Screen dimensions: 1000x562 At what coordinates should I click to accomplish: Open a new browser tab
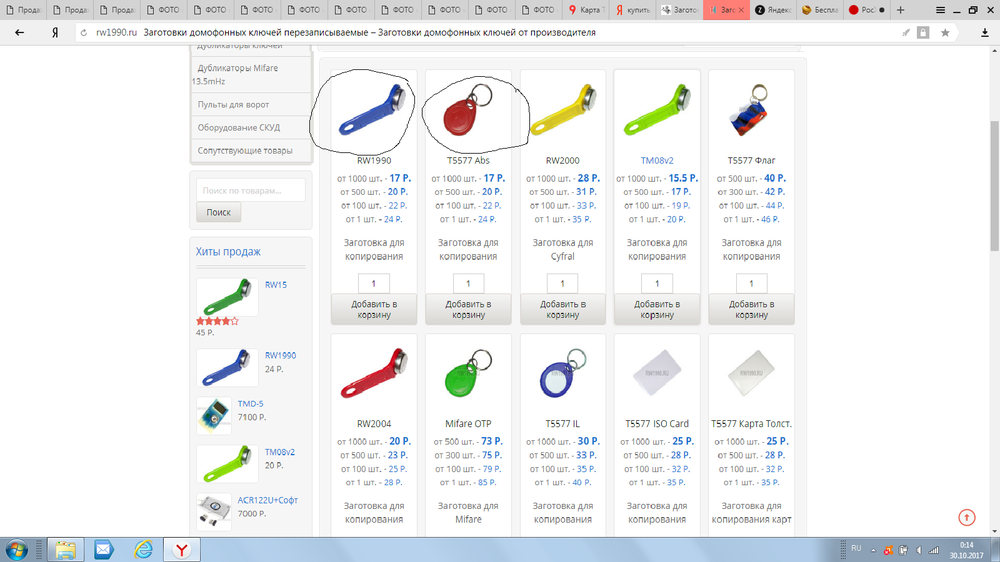coord(900,10)
